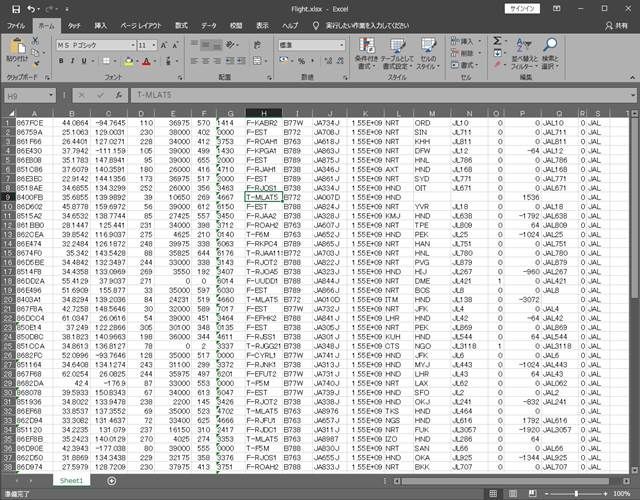This screenshot has height=500, width=640.
Task: Toggle align-left text alignment
Action: tap(195, 61)
